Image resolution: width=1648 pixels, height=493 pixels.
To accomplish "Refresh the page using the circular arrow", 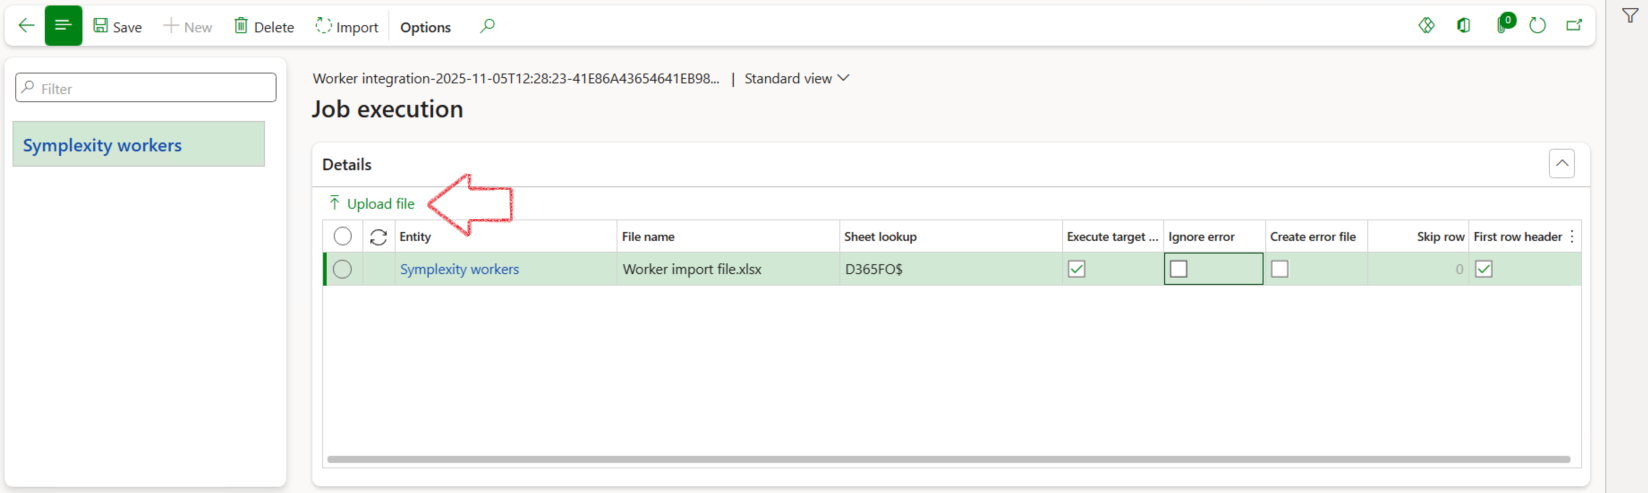I will click(x=1538, y=26).
